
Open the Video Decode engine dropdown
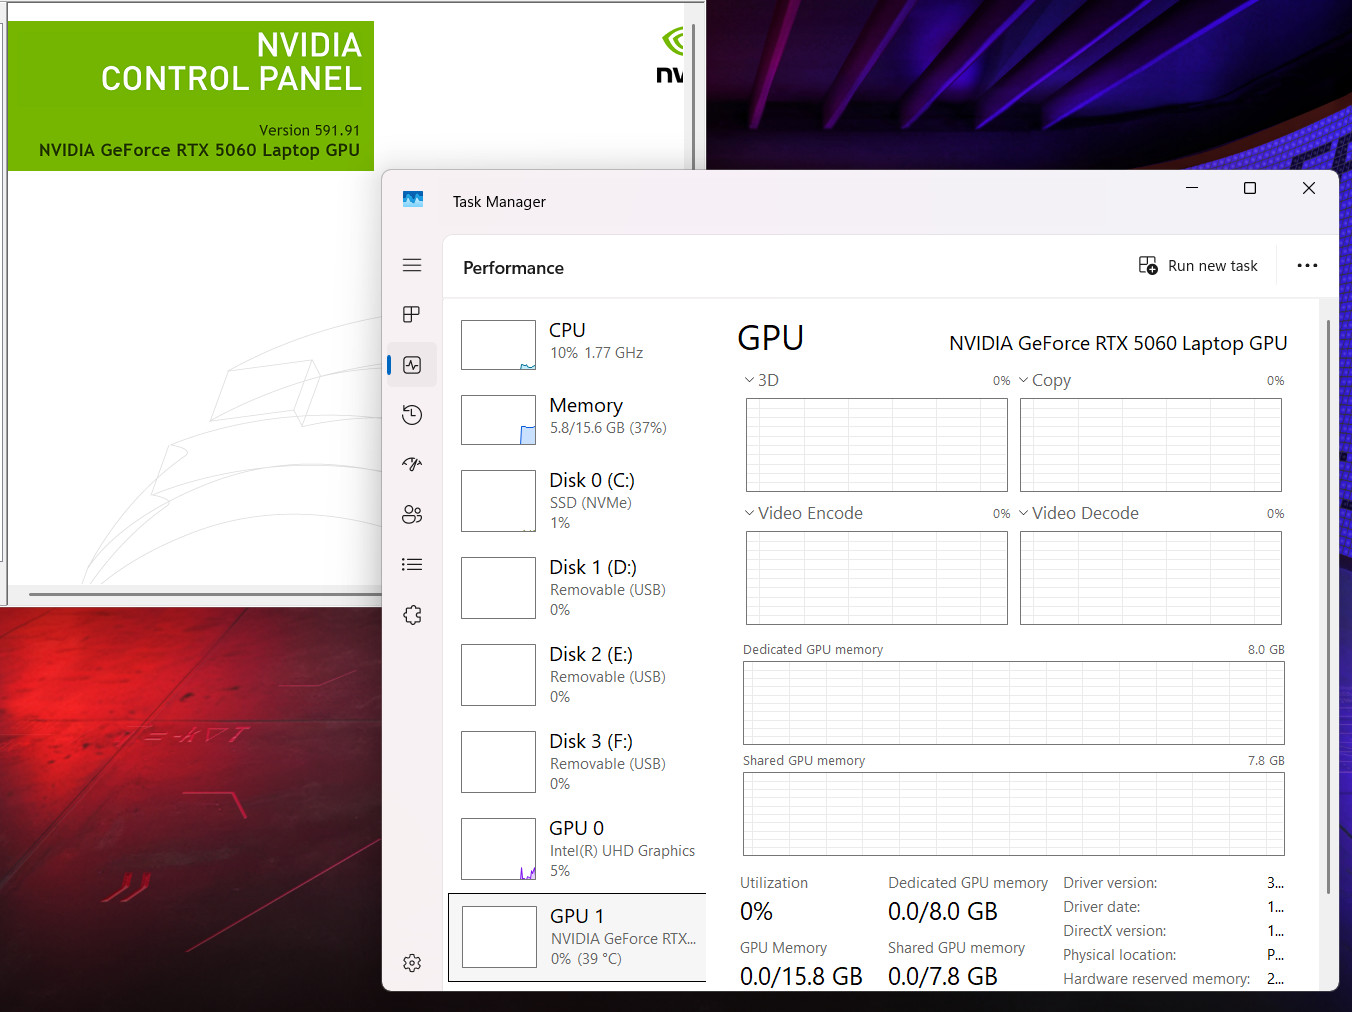1023,513
